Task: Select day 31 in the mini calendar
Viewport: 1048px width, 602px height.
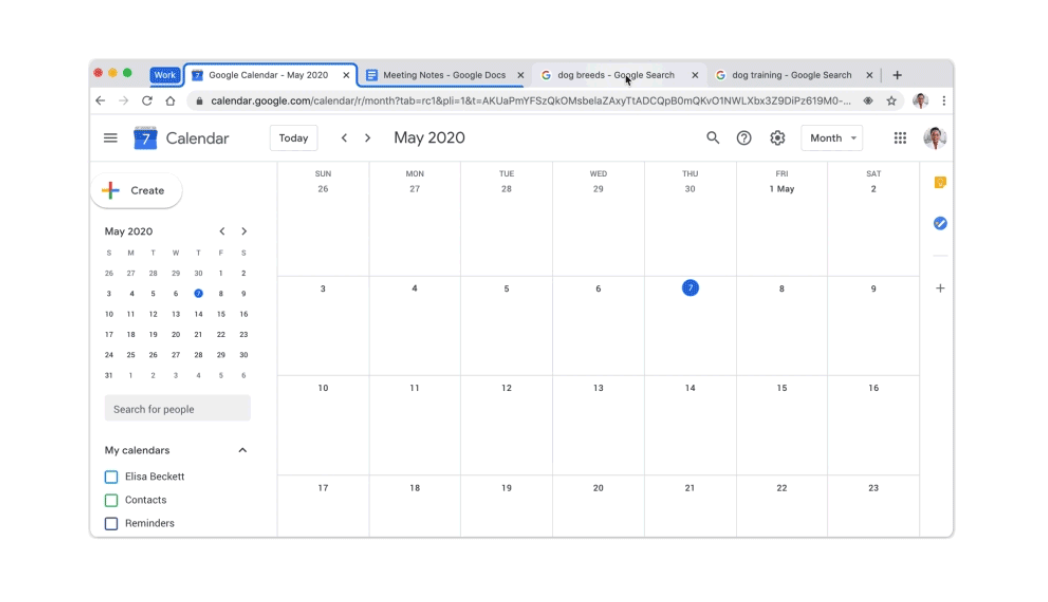Action: (108, 375)
